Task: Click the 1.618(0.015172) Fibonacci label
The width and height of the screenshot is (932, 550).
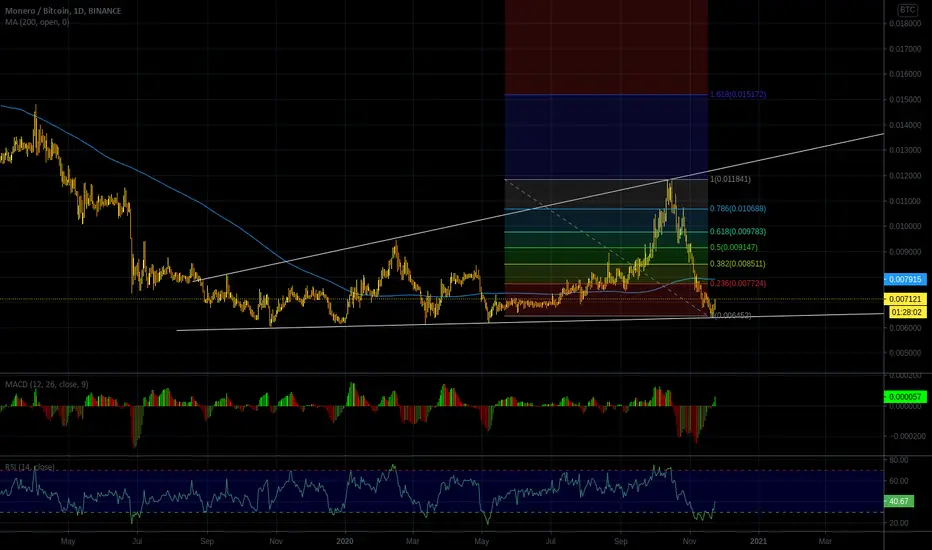Action: 738,95
